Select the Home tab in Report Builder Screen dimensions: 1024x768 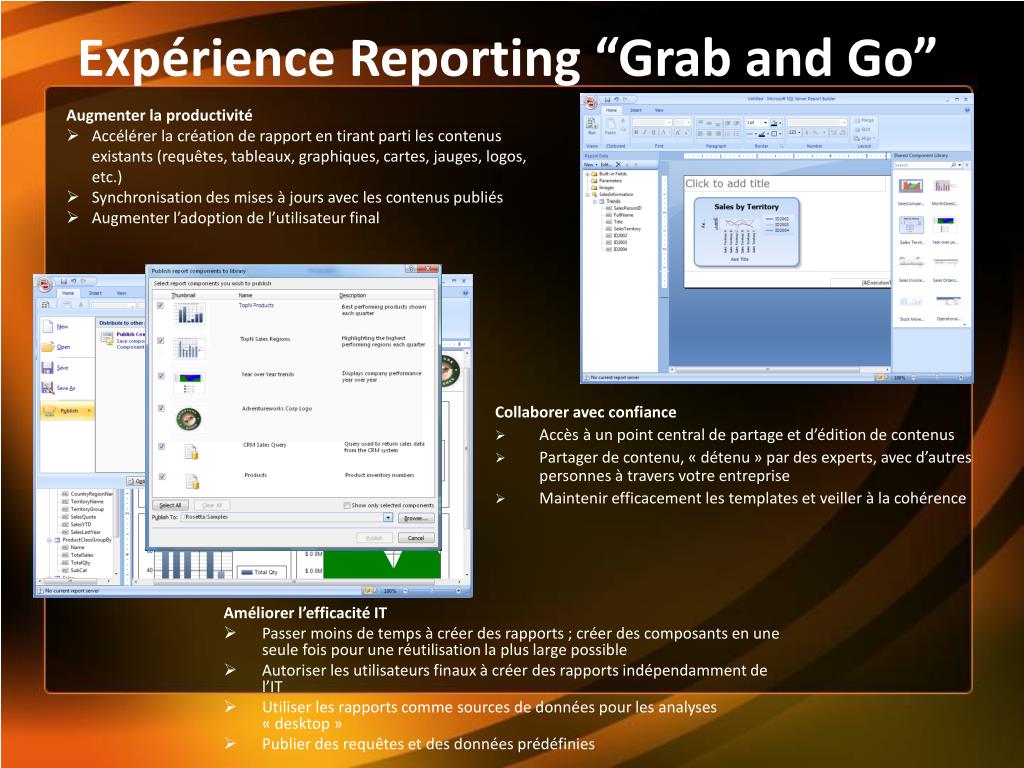click(611, 110)
